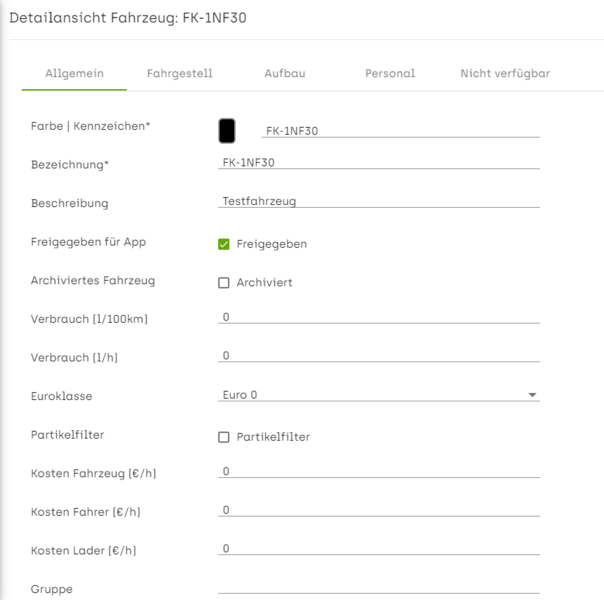This screenshot has height=600, width=604.
Task: Check the Partikelfilter checkbox
Action: (224, 437)
